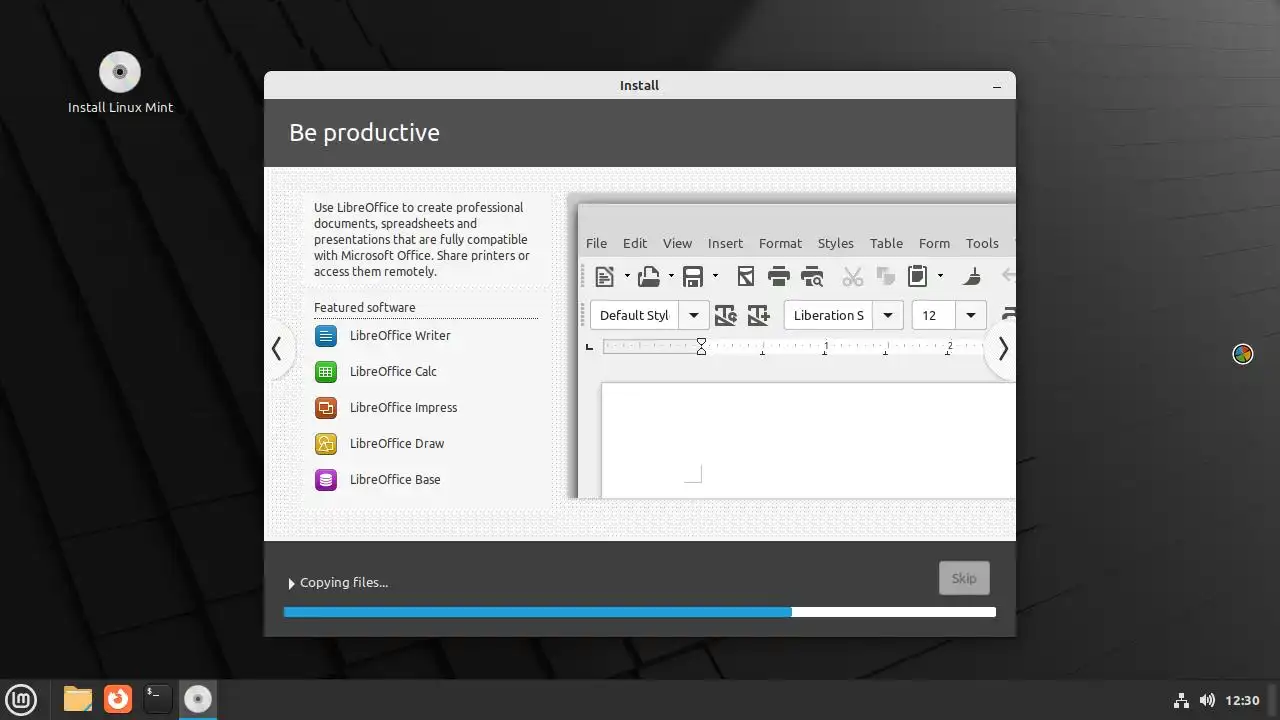The height and width of the screenshot is (720, 1280).
Task: Click the colorful circular cursor icon on desktop
Action: pyautogui.click(x=1243, y=354)
